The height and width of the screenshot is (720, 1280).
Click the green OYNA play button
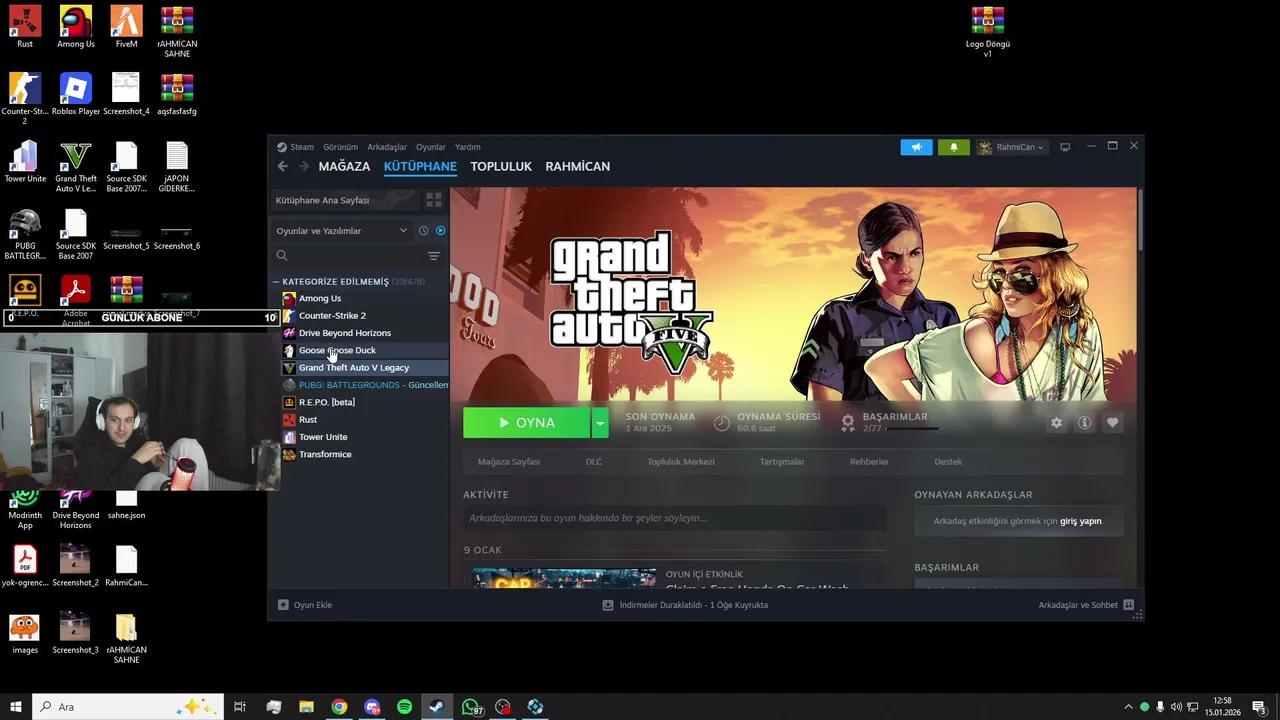point(527,423)
